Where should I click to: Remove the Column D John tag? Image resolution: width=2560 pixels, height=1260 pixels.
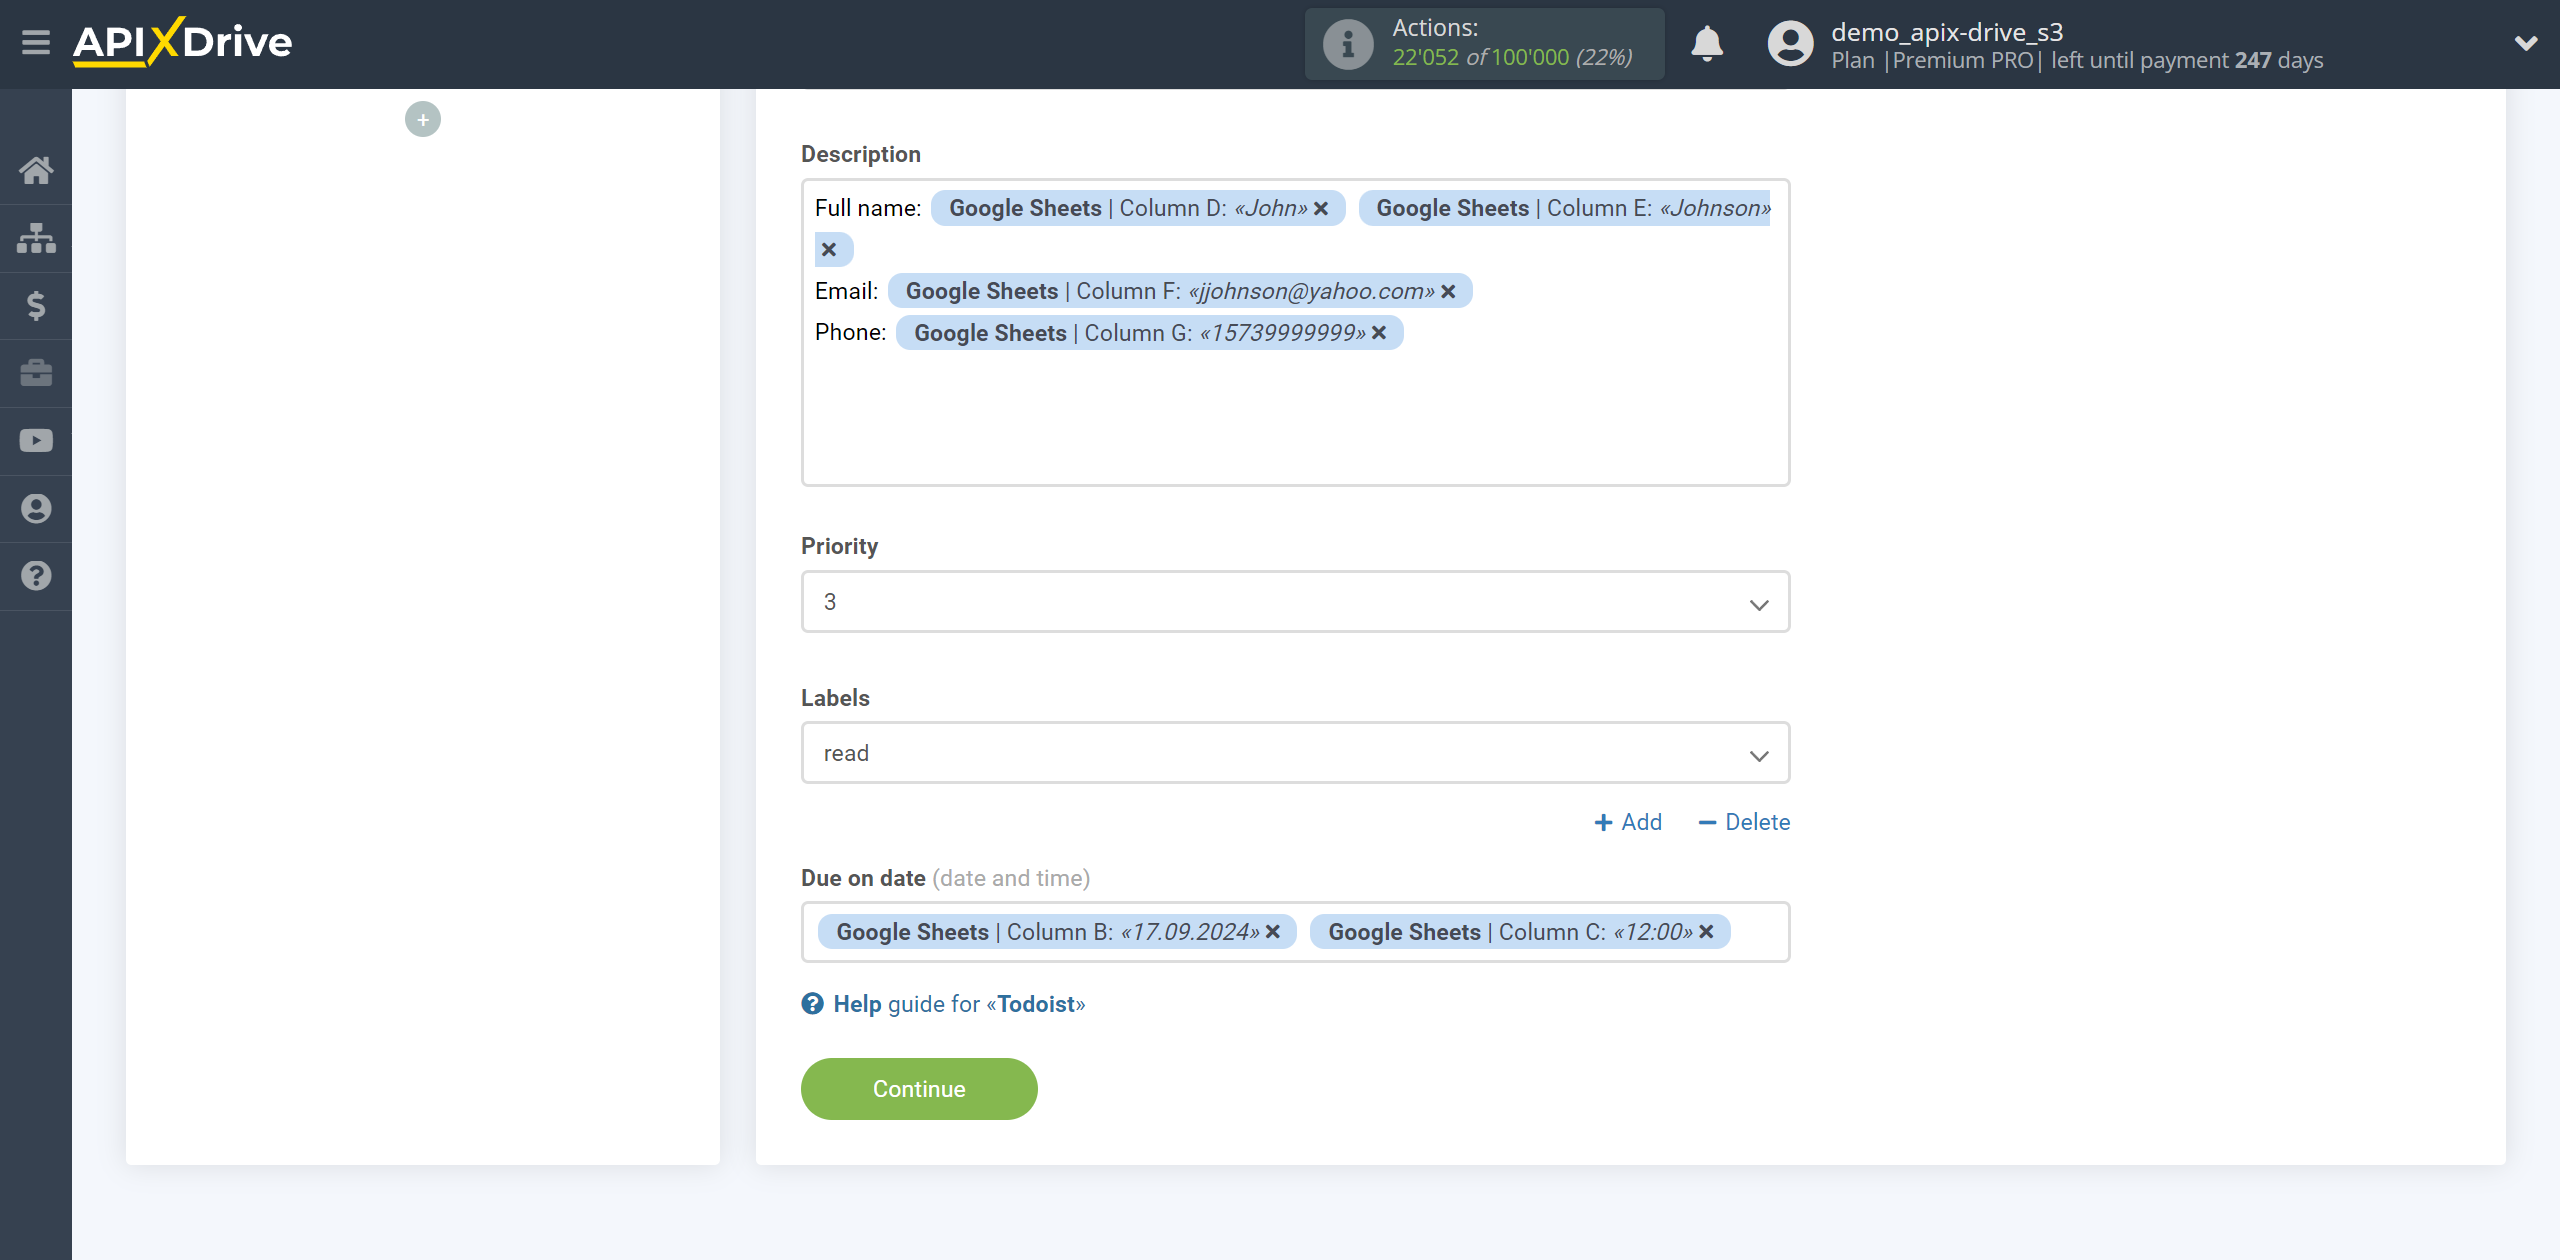[1321, 208]
